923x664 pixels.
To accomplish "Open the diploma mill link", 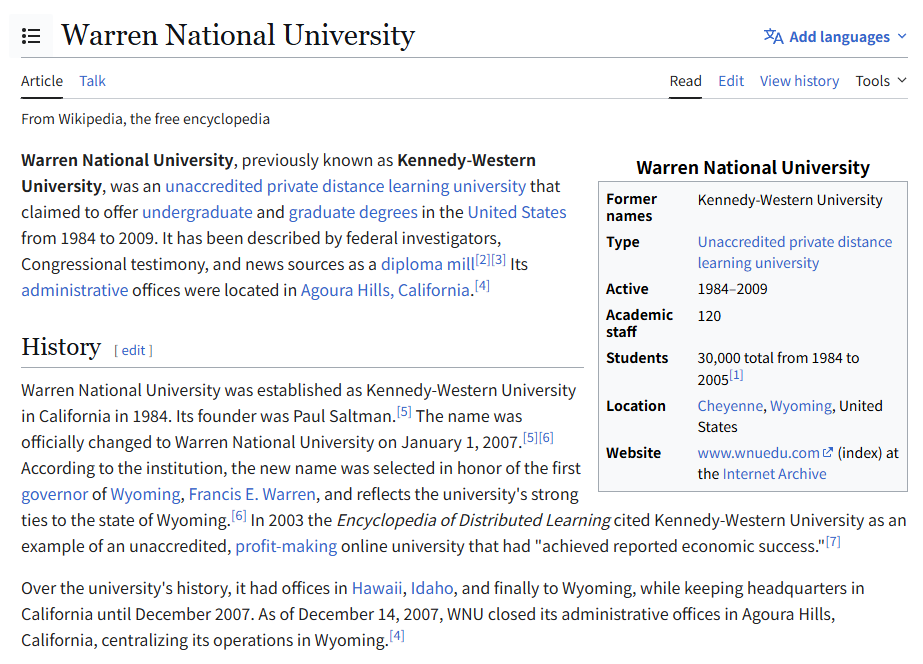I will pyautogui.click(x=427, y=264).
